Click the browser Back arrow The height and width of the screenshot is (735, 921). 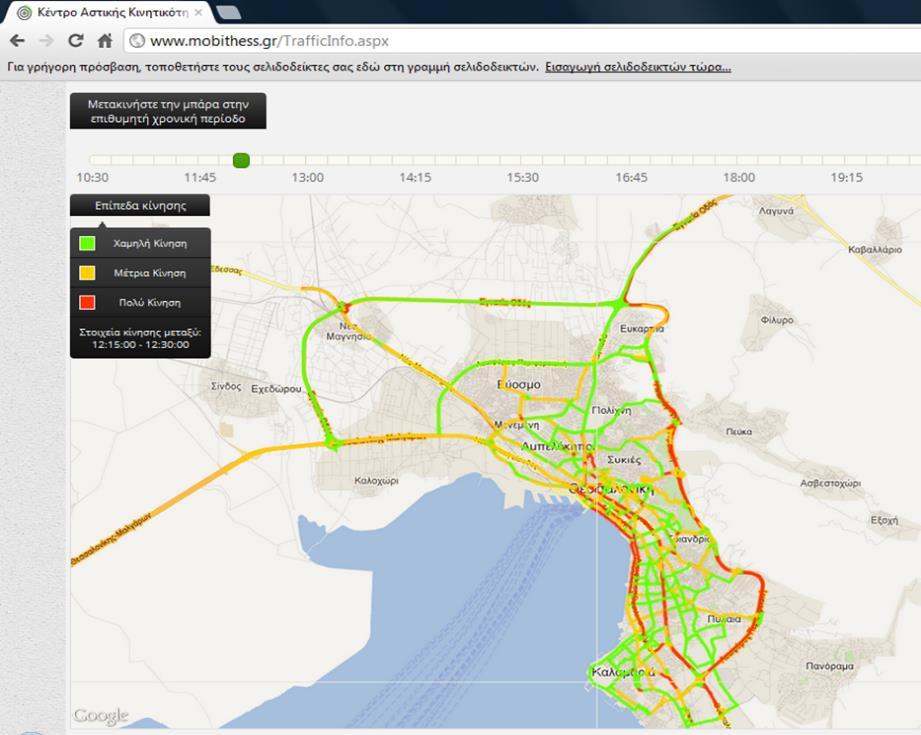17,41
